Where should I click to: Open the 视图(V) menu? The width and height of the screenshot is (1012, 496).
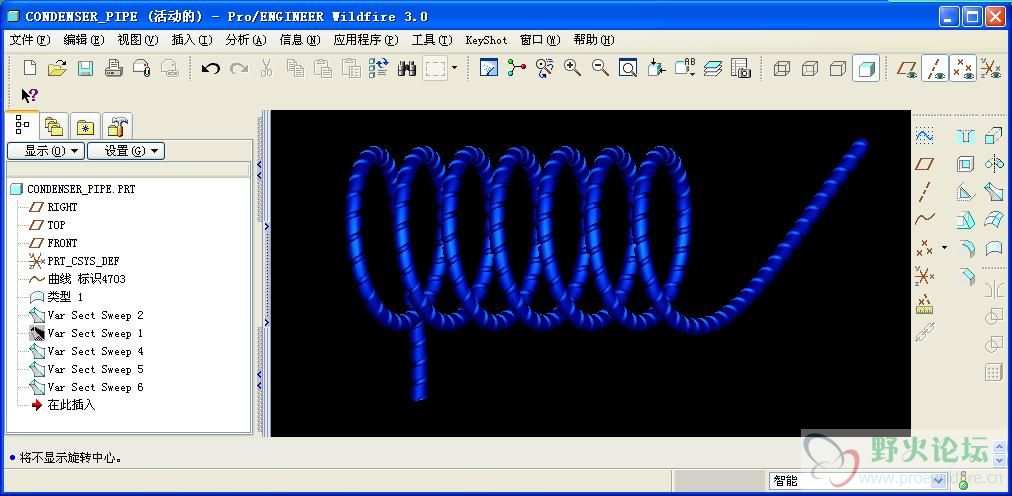click(x=137, y=40)
